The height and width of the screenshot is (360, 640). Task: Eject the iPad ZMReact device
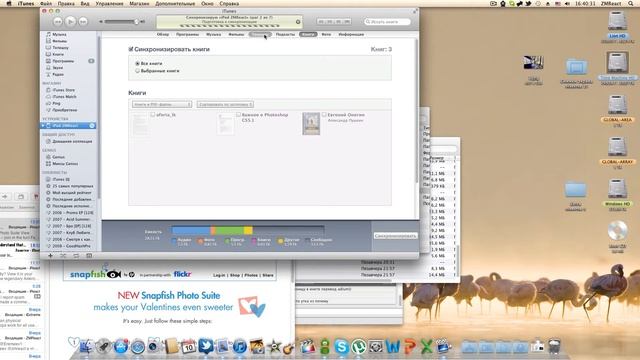coord(92,126)
